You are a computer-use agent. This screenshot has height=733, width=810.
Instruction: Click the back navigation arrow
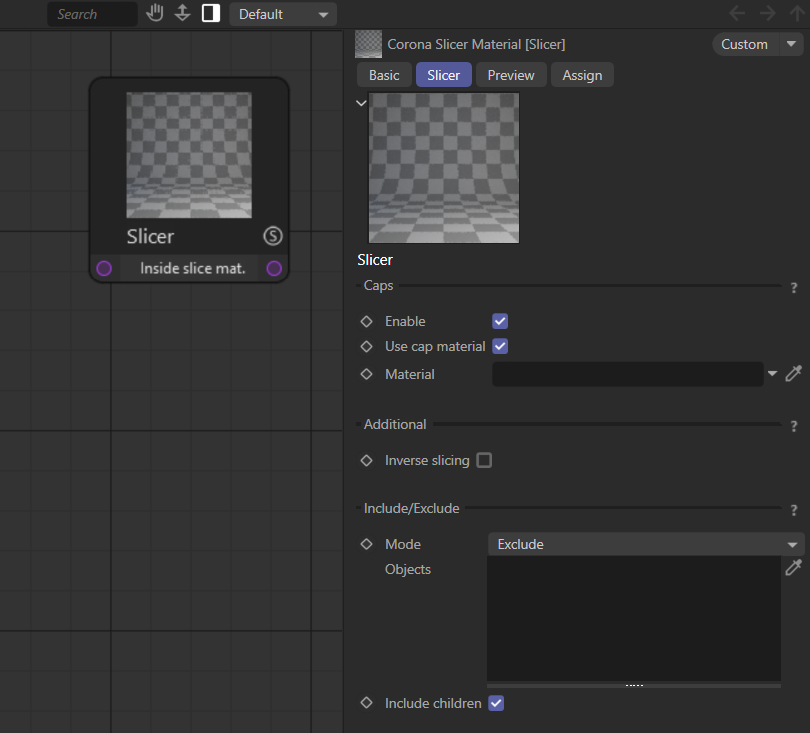tap(737, 13)
